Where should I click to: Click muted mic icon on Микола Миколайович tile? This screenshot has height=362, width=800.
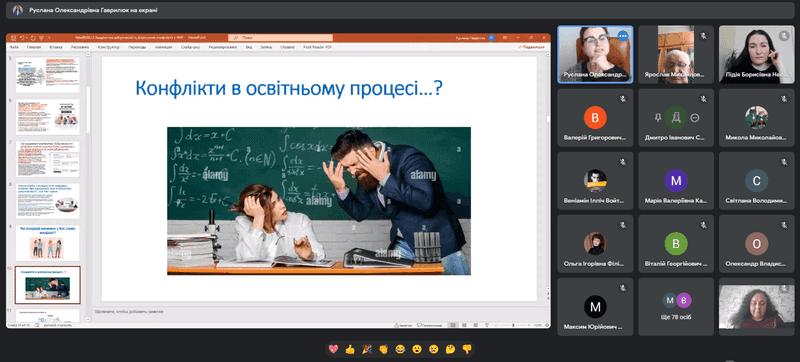tap(784, 99)
